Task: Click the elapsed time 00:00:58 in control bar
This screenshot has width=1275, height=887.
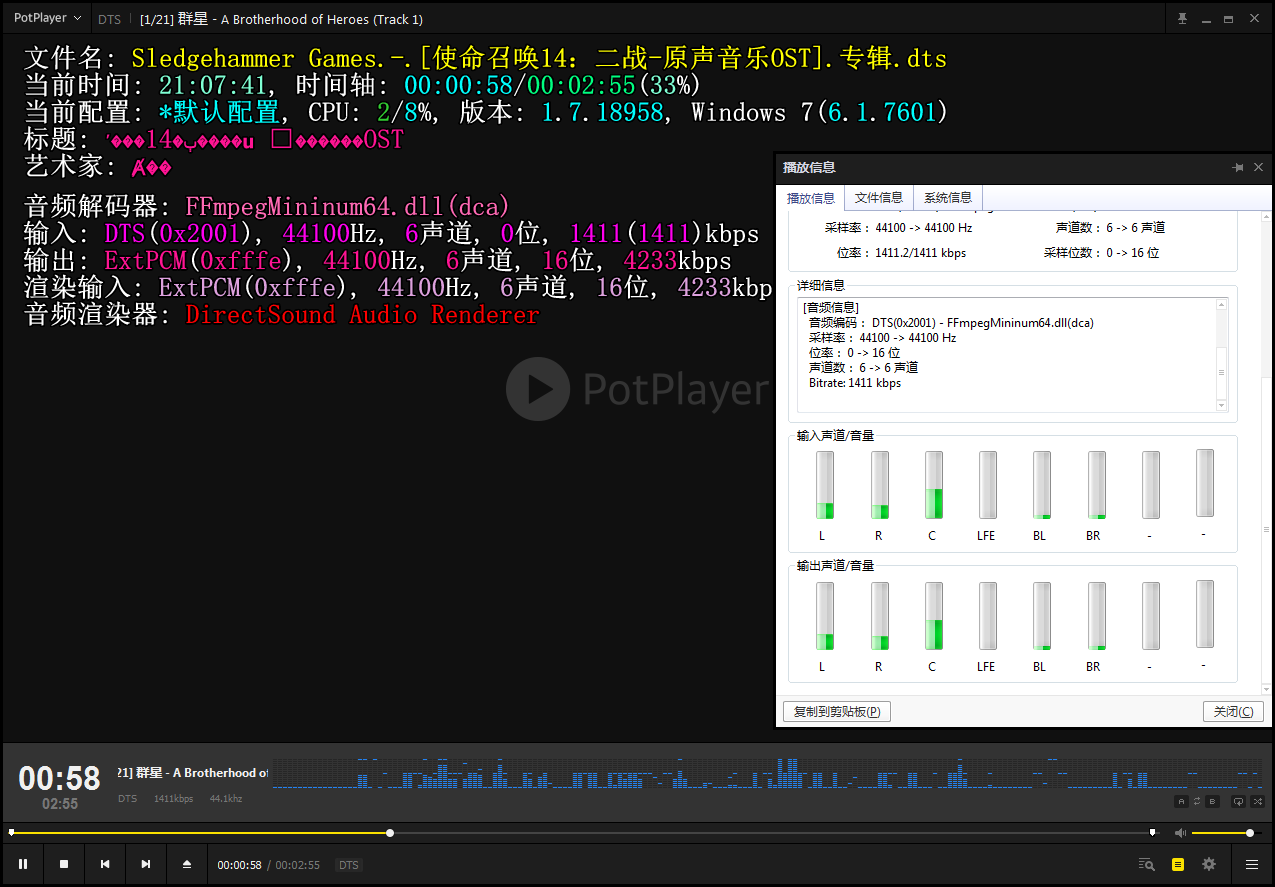Action: point(239,865)
